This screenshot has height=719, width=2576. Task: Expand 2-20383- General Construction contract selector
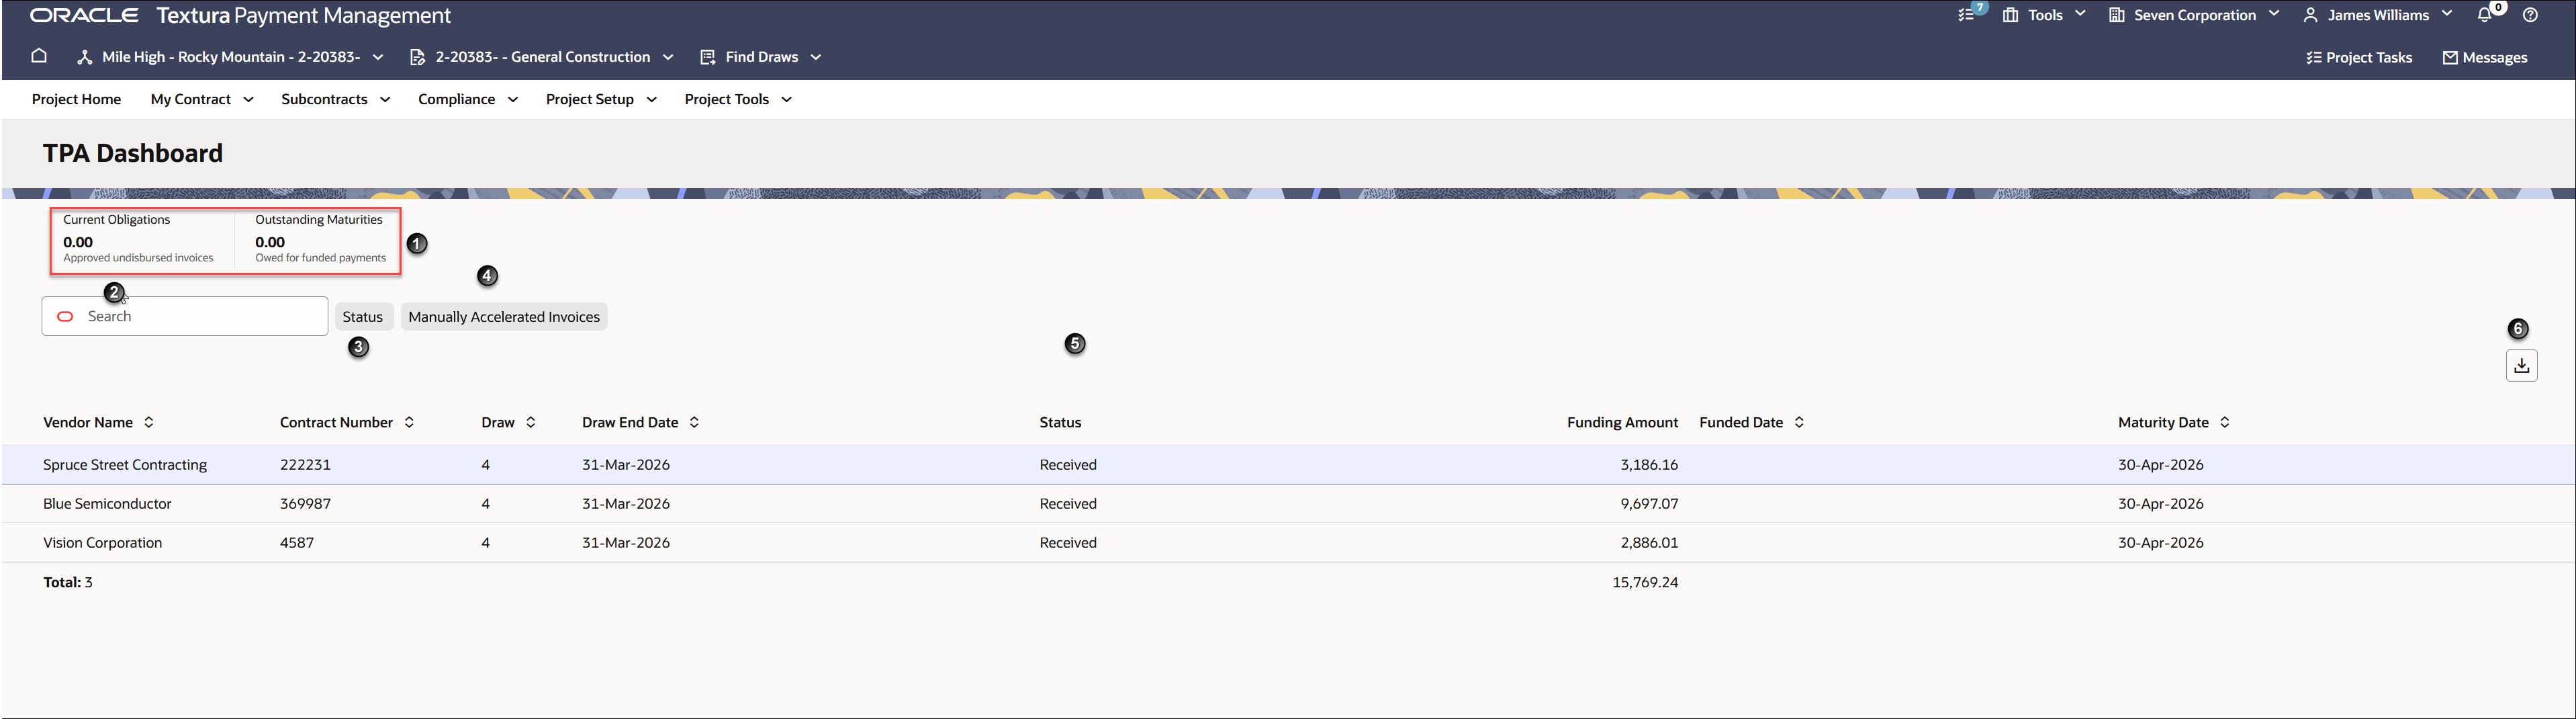[x=542, y=57]
